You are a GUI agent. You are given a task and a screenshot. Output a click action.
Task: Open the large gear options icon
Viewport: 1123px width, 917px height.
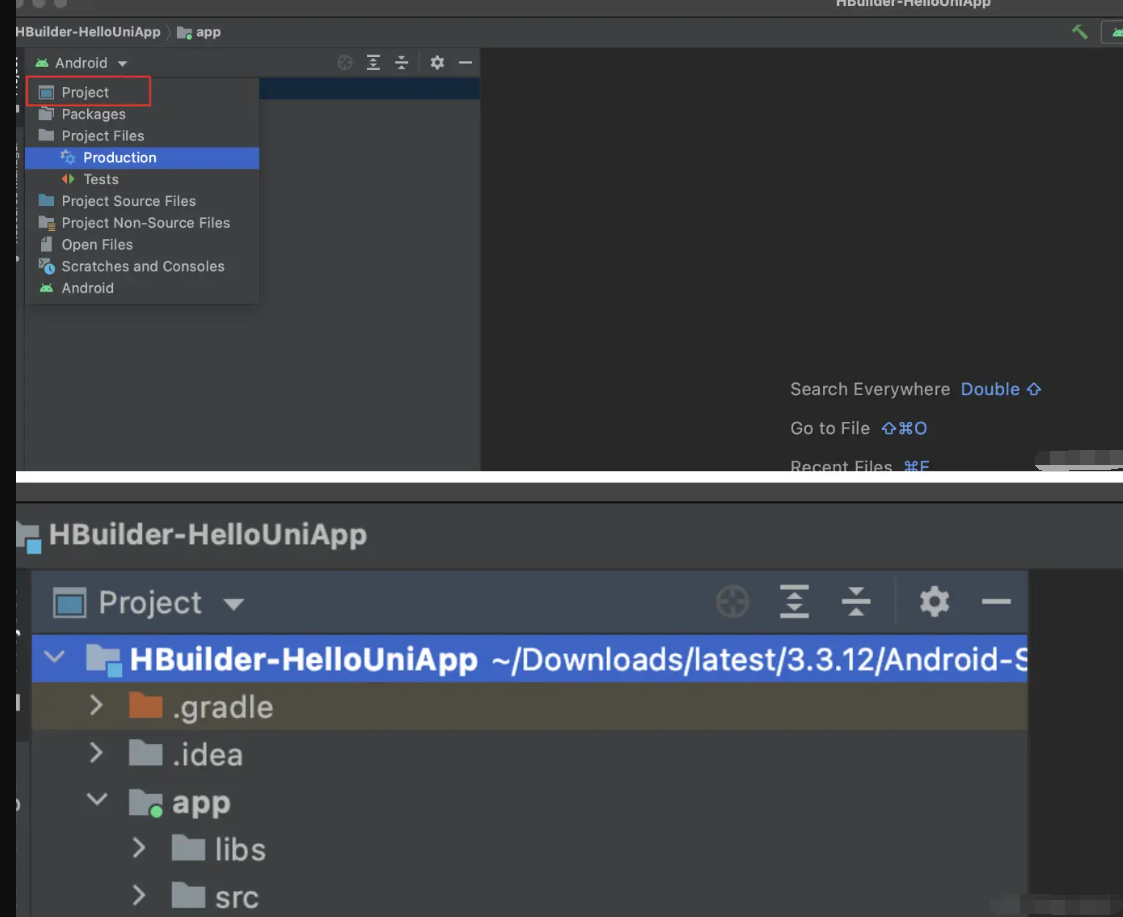pyautogui.click(x=935, y=602)
